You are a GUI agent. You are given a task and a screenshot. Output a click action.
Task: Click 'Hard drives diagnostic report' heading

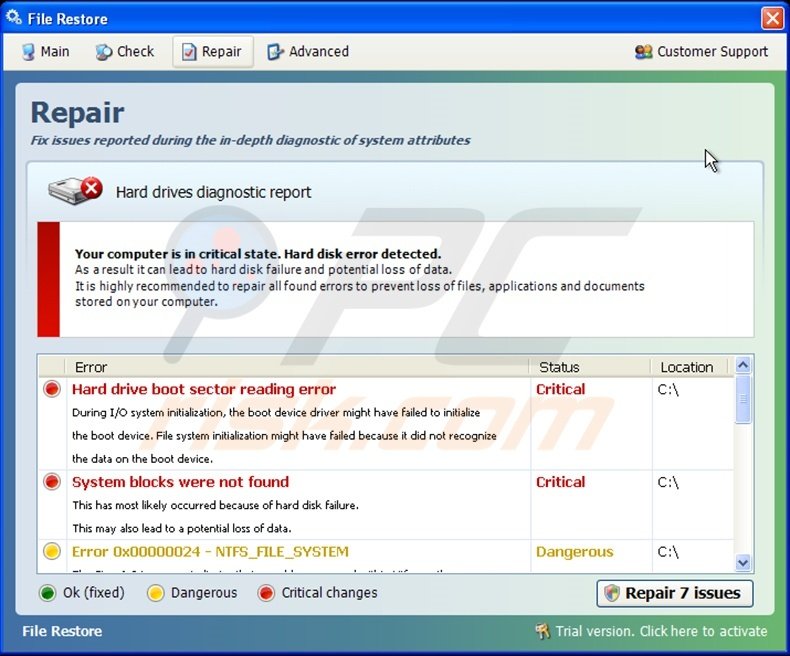tap(213, 192)
